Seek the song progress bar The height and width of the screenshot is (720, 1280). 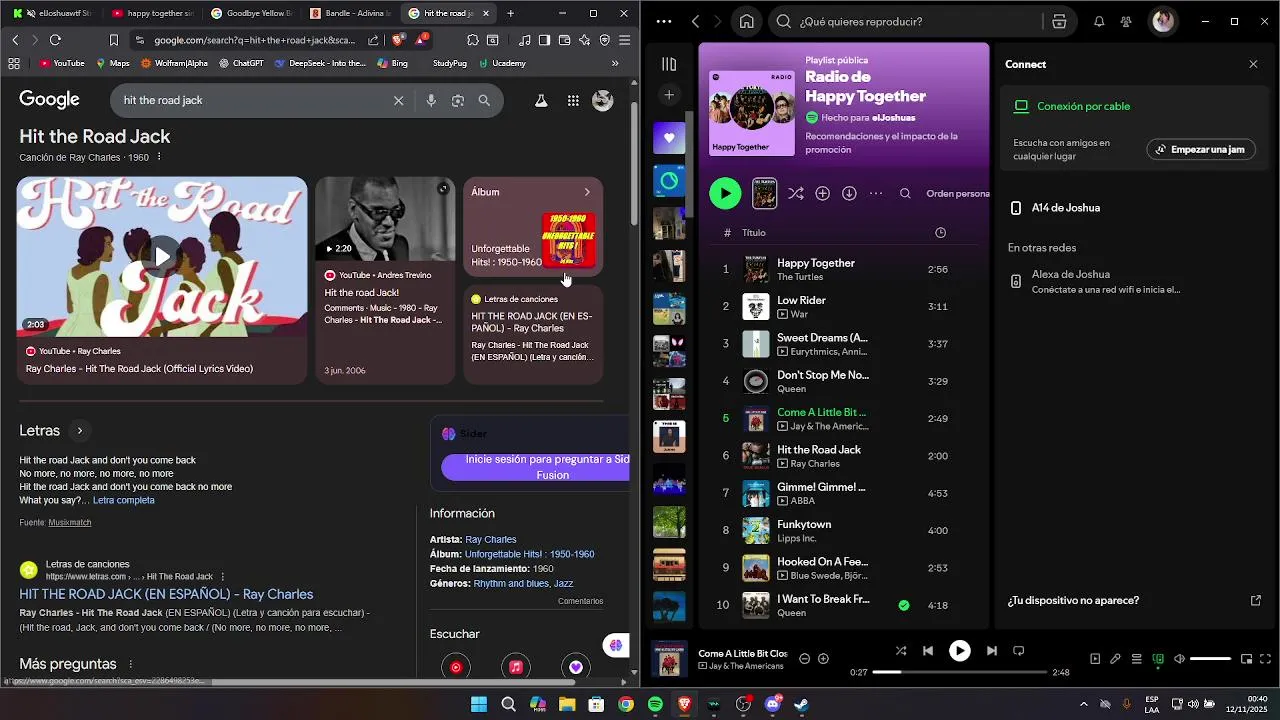tap(959, 672)
